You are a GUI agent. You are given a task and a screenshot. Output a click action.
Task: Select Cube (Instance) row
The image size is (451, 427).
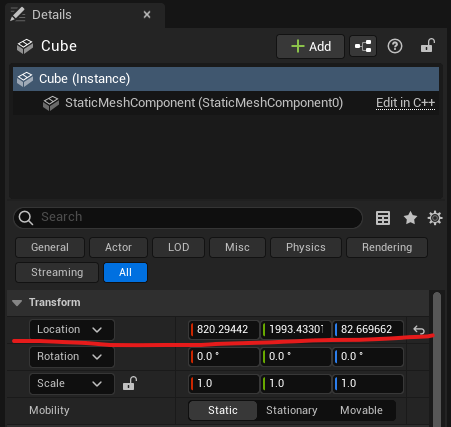click(226, 79)
